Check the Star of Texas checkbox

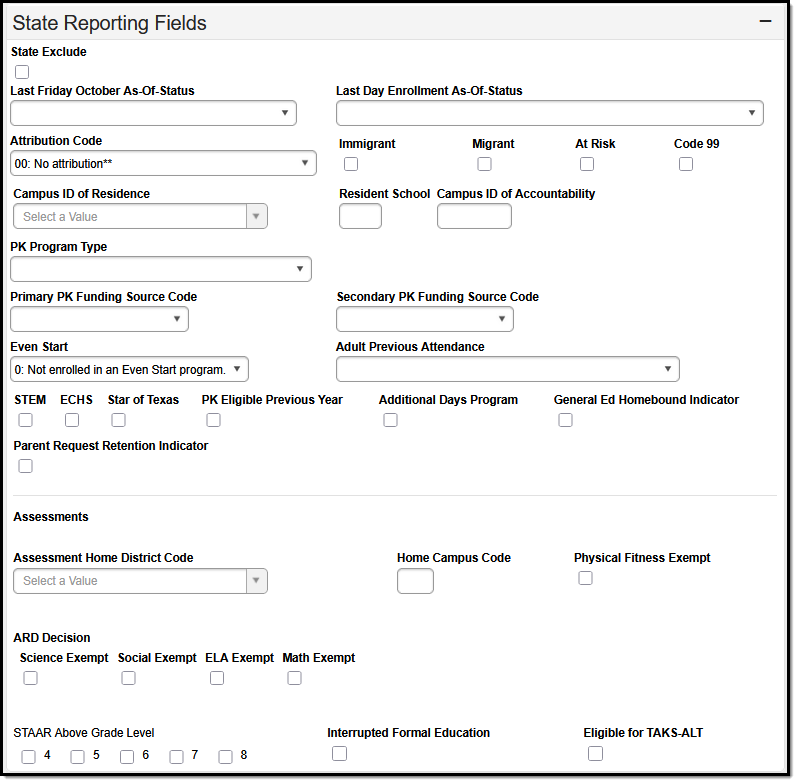[118, 420]
